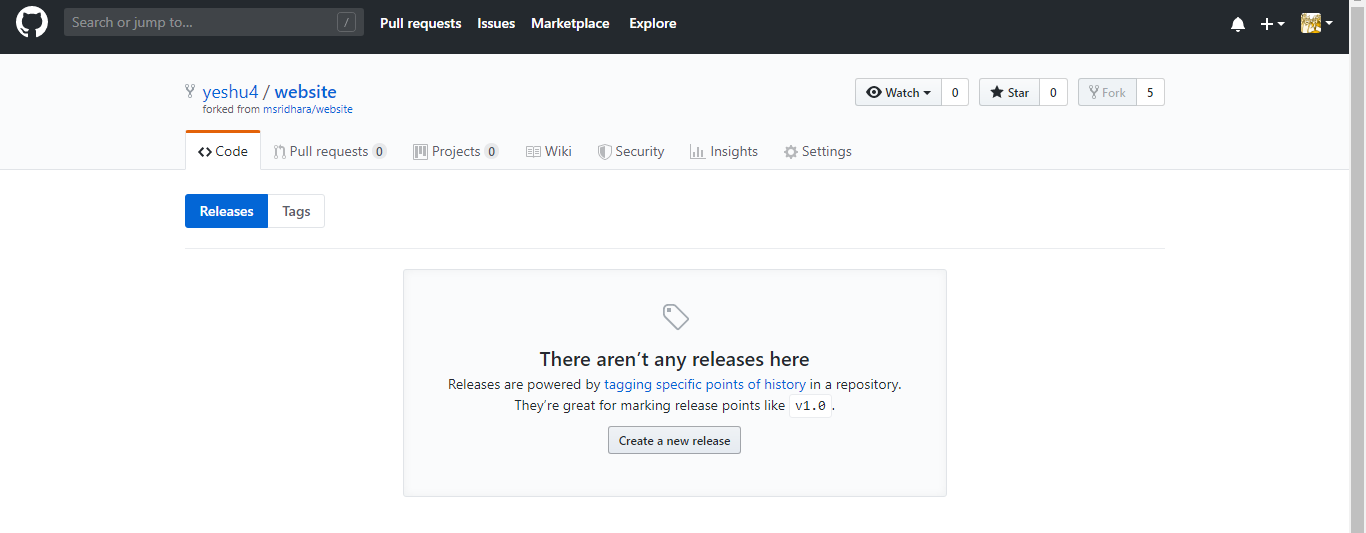Click the stargazers count 0
The image size is (1366, 533).
1053,92
